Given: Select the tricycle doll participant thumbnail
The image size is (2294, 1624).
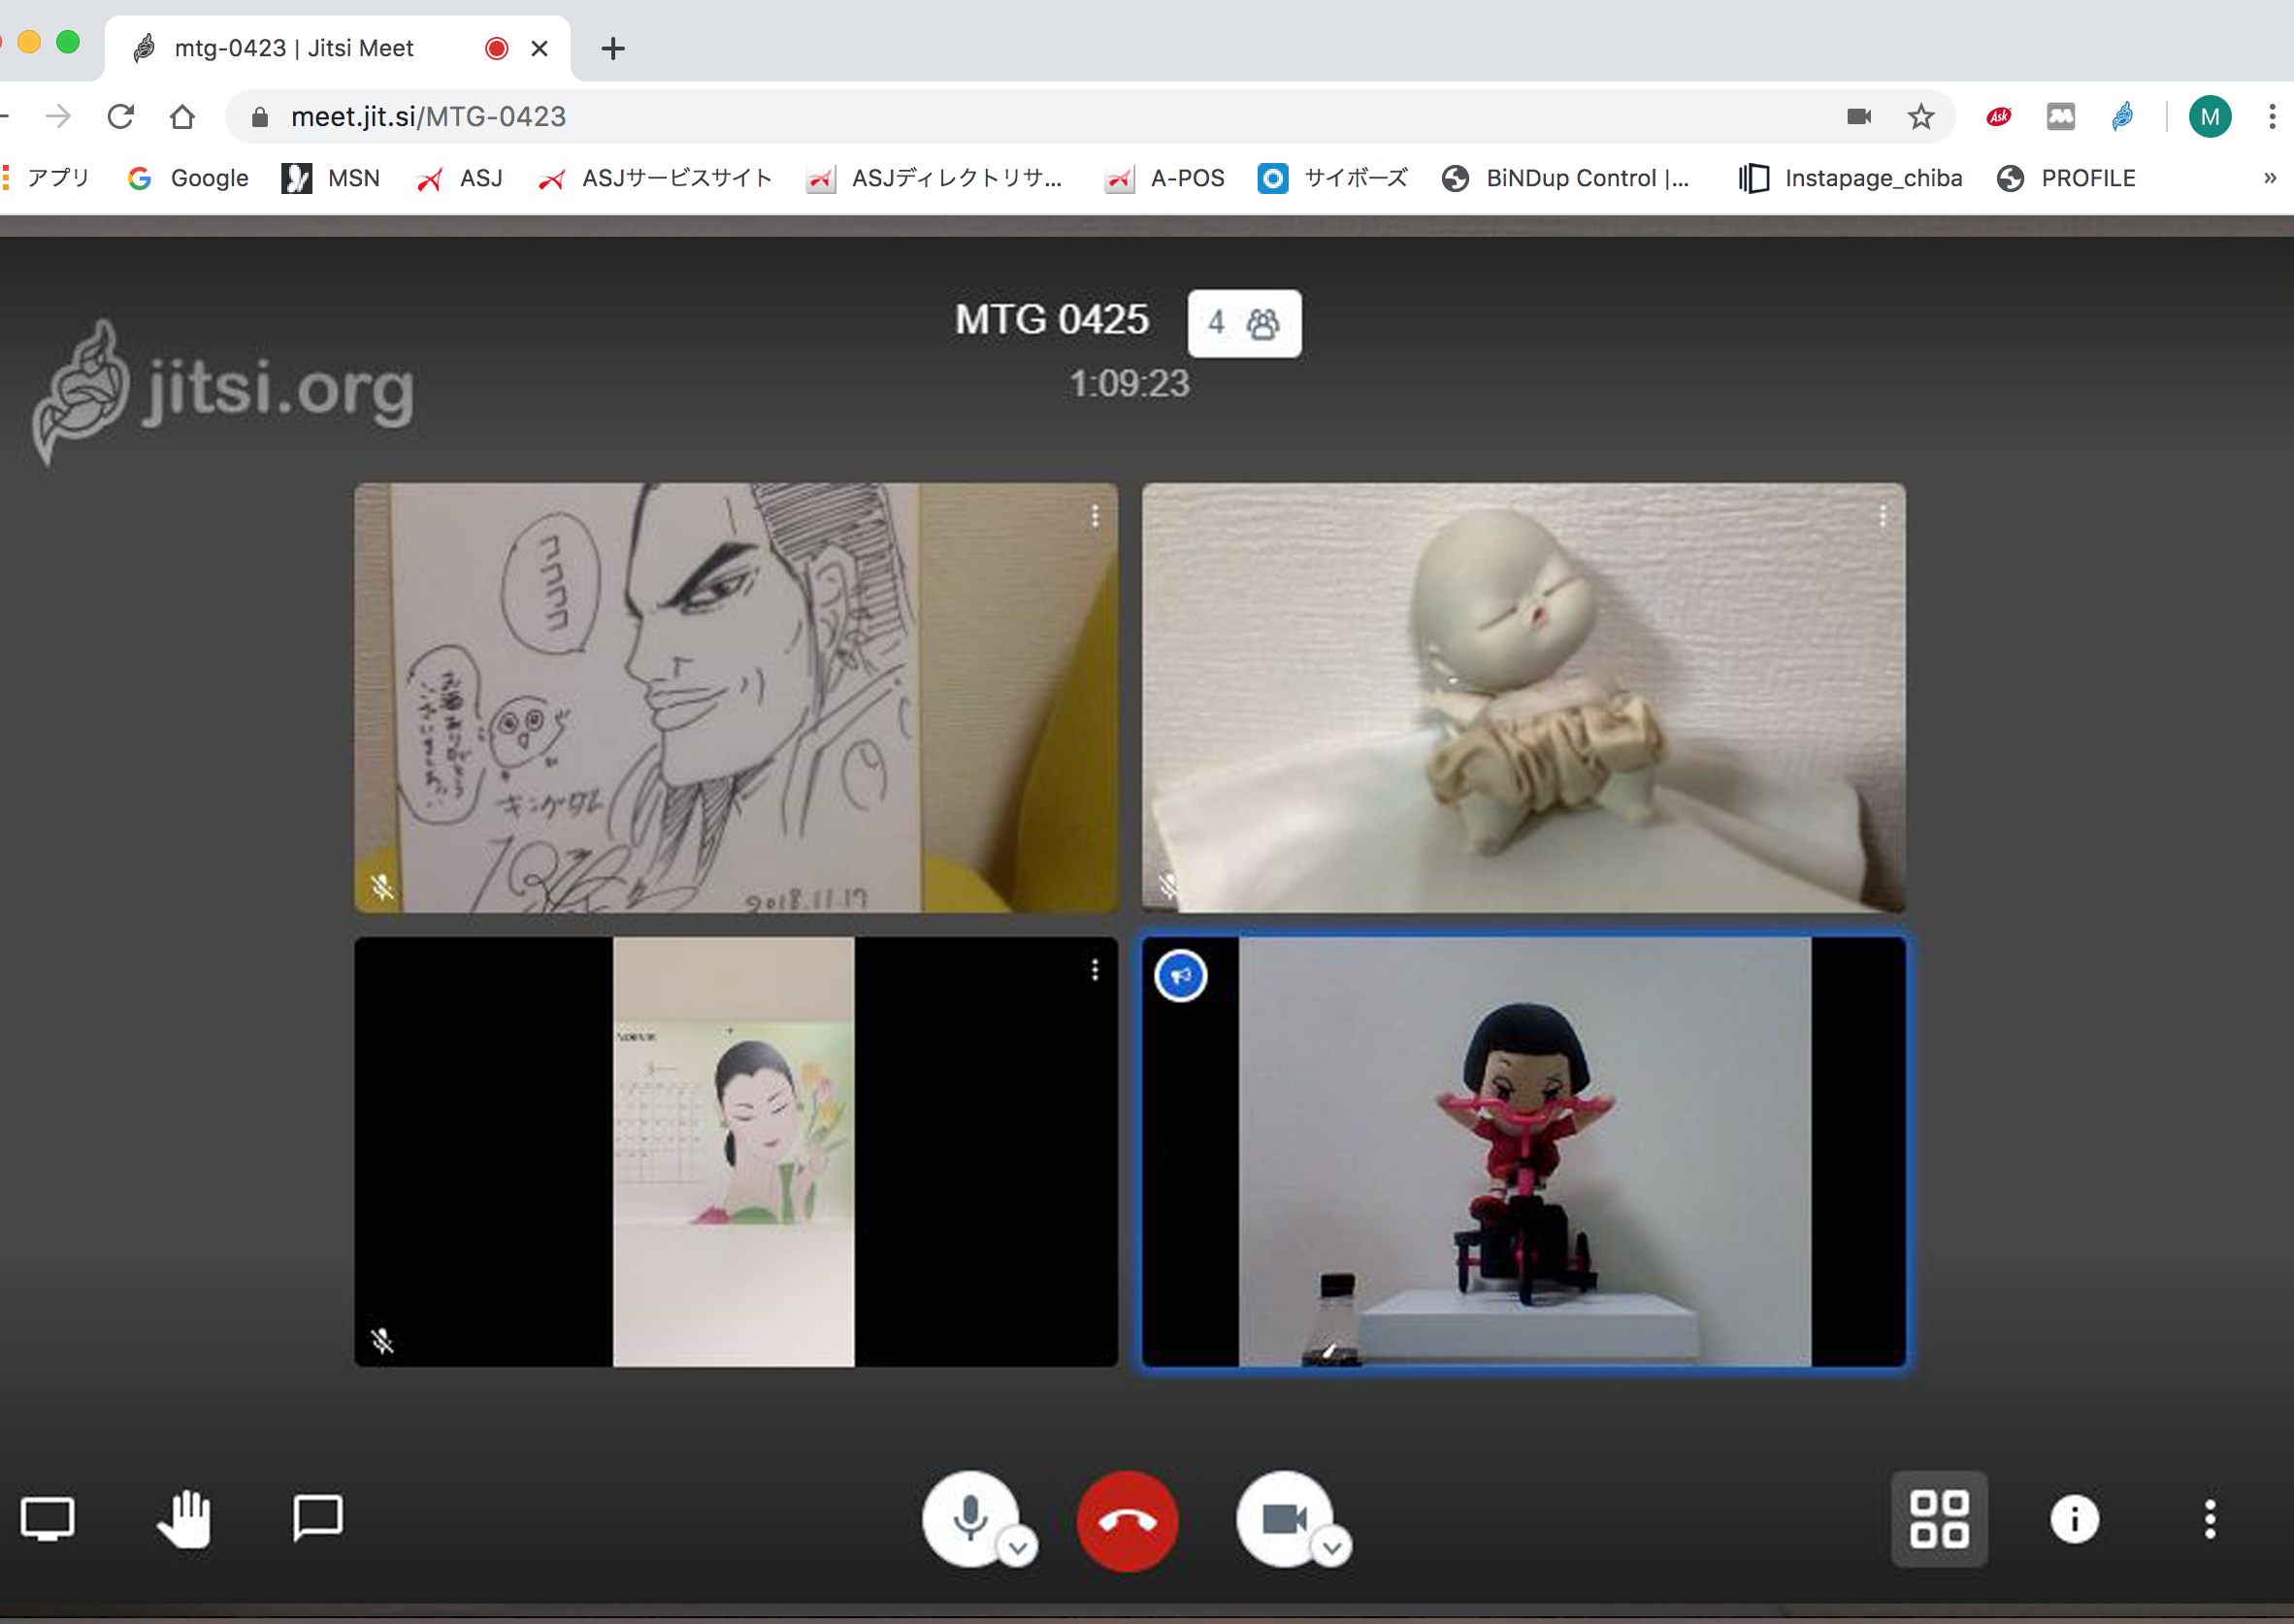Looking at the screenshot, I should pos(1524,1151).
